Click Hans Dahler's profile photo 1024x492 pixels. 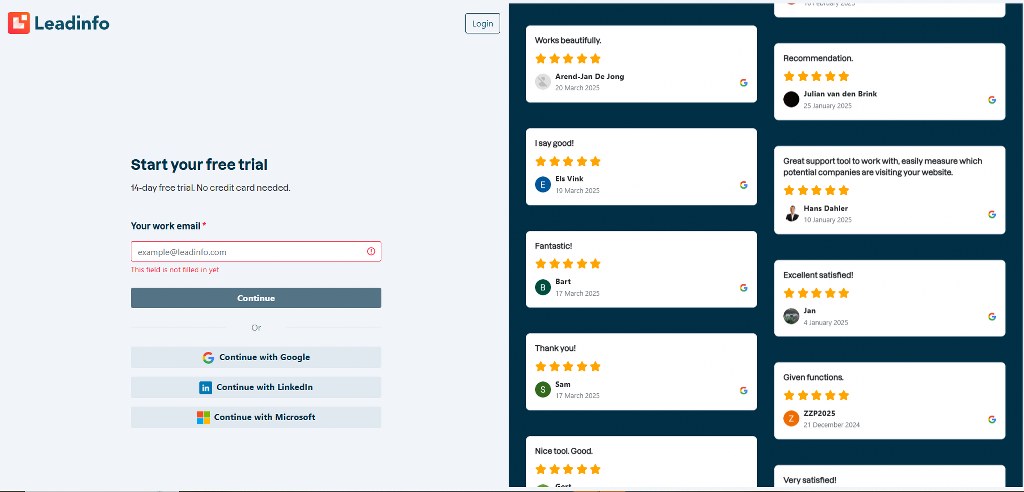coord(792,214)
